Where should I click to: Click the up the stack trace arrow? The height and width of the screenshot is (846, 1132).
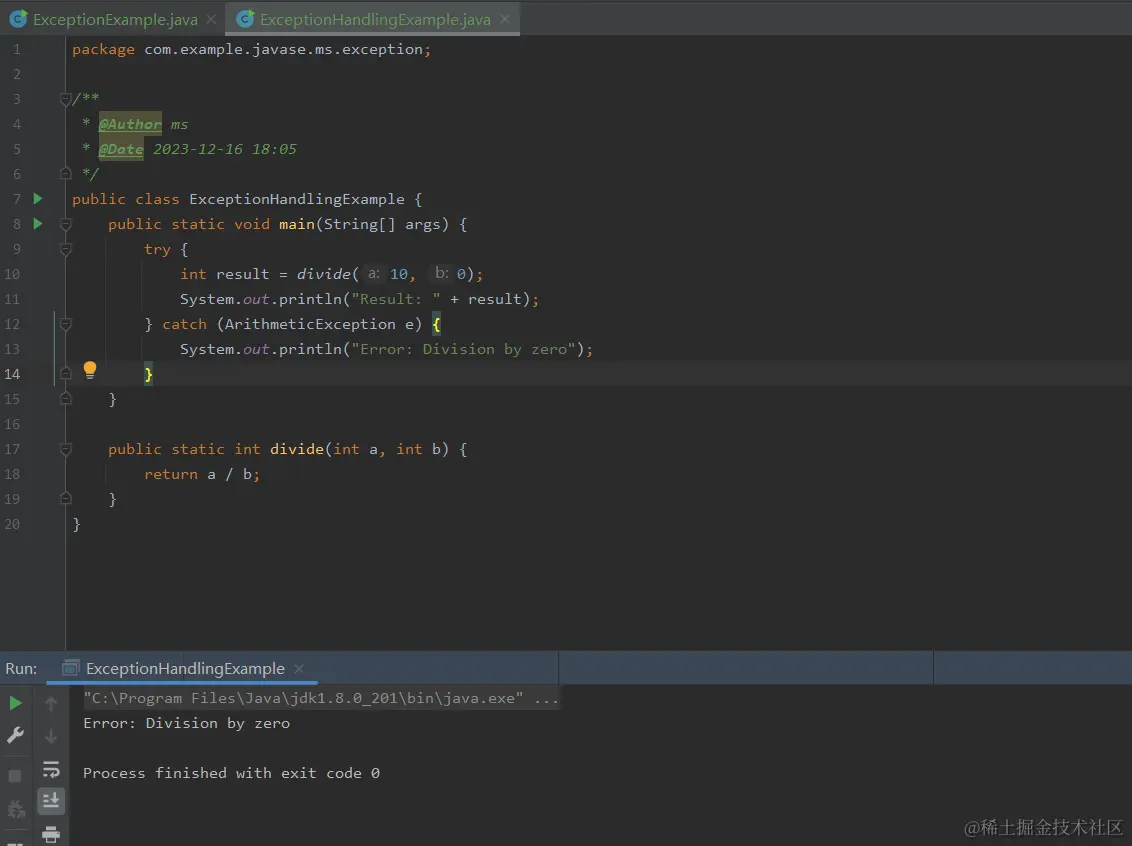point(51,703)
